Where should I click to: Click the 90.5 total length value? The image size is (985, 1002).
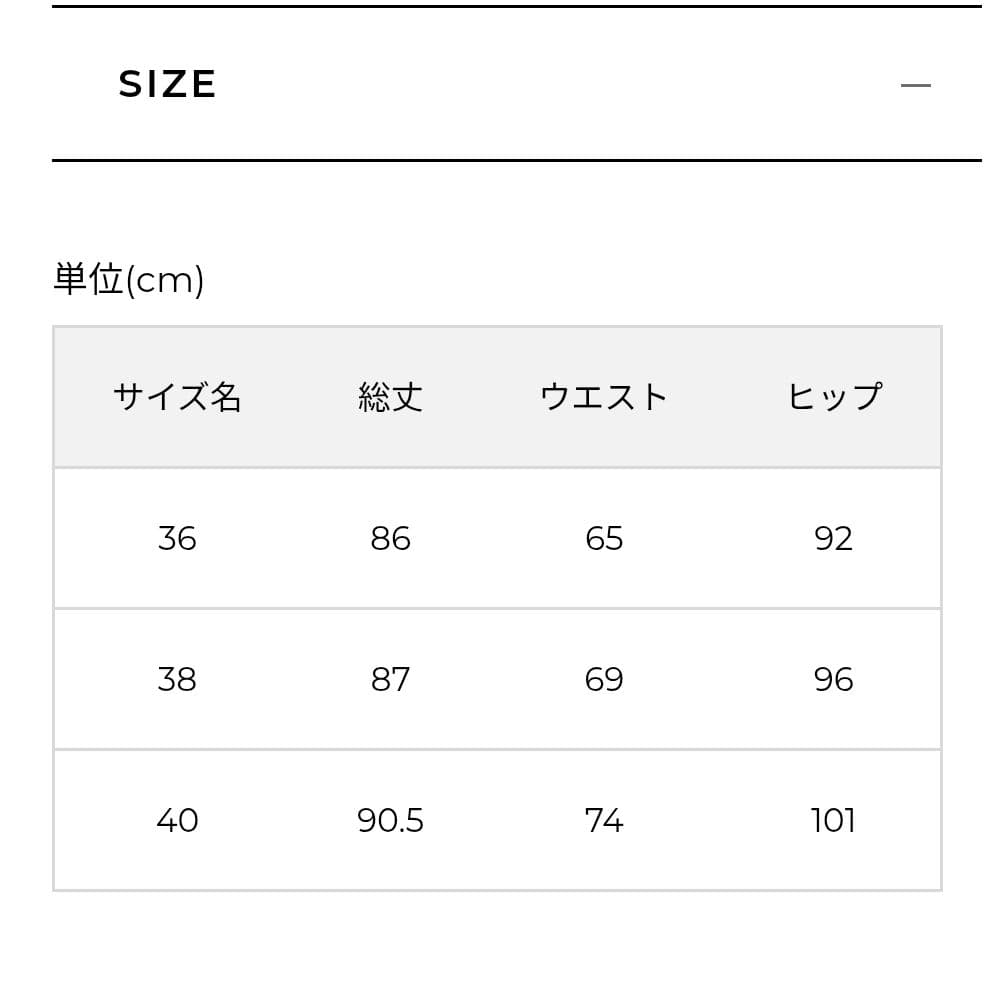(x=390, y=821)
